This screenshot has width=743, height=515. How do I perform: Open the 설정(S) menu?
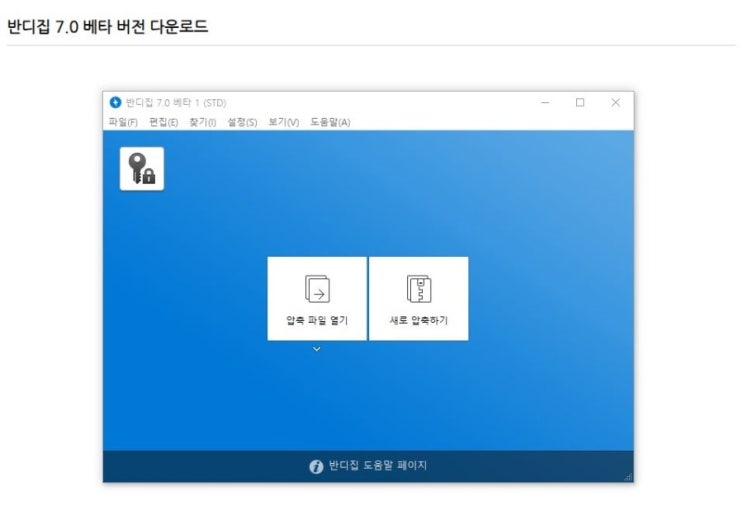242,122
